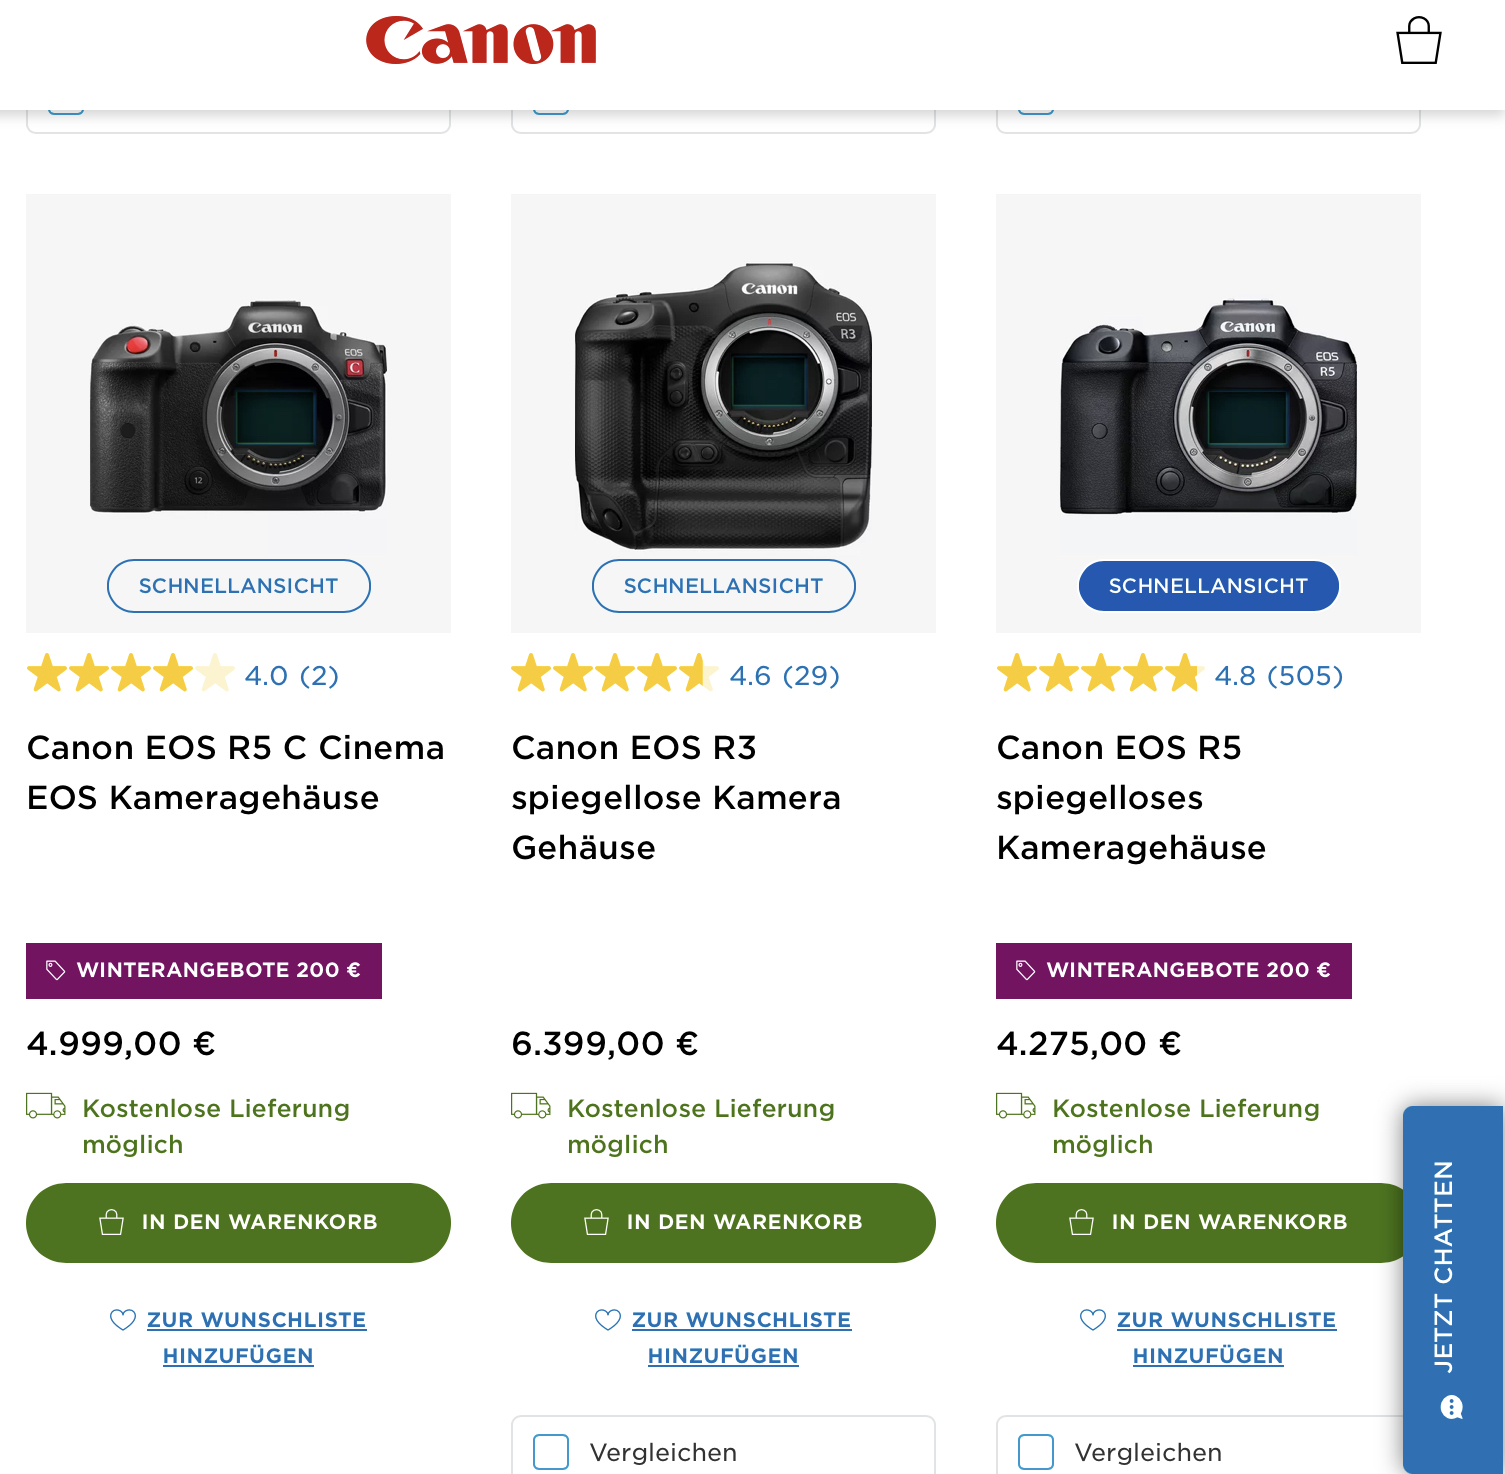Tick the Vergleichen checkbox for EOS R5
The image size is (1505, 1474).
tap(1036, 1452)
